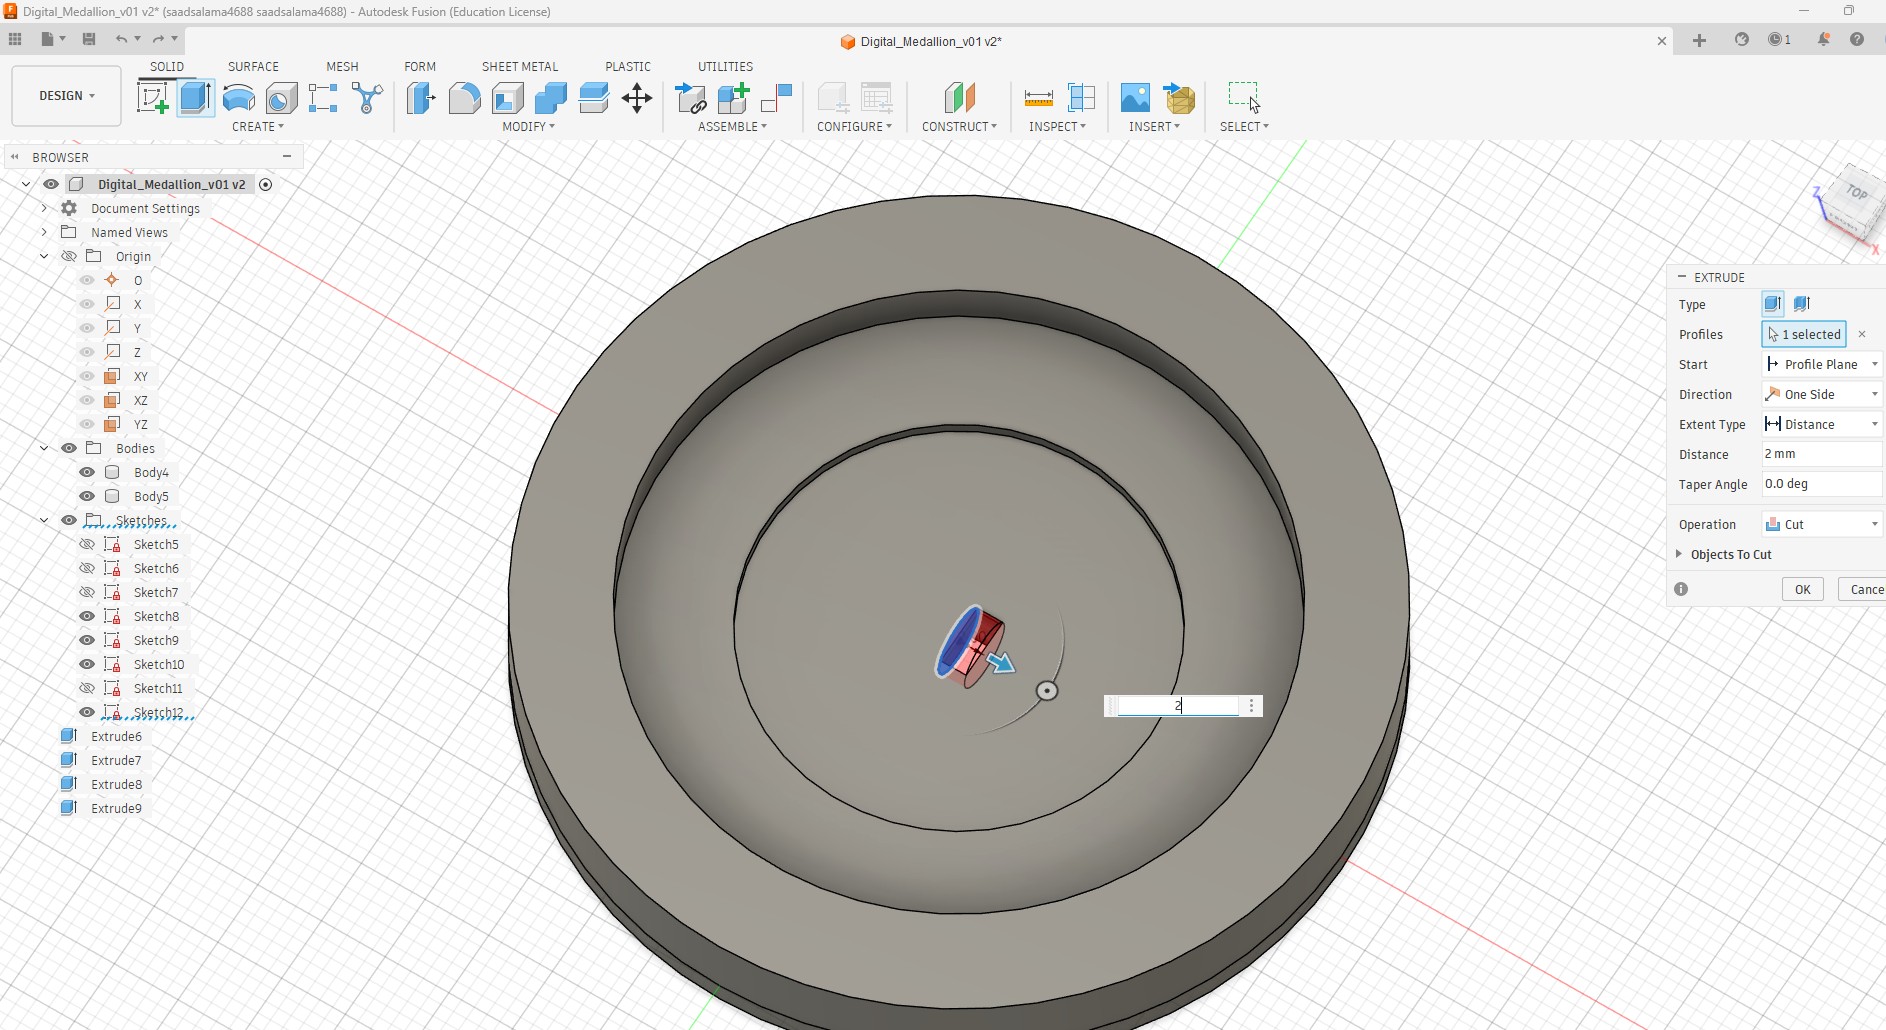Viewport: 1886px width, 1030px height.
Task: Select the Offset Face tool
Action: click(x=594, y=98)
